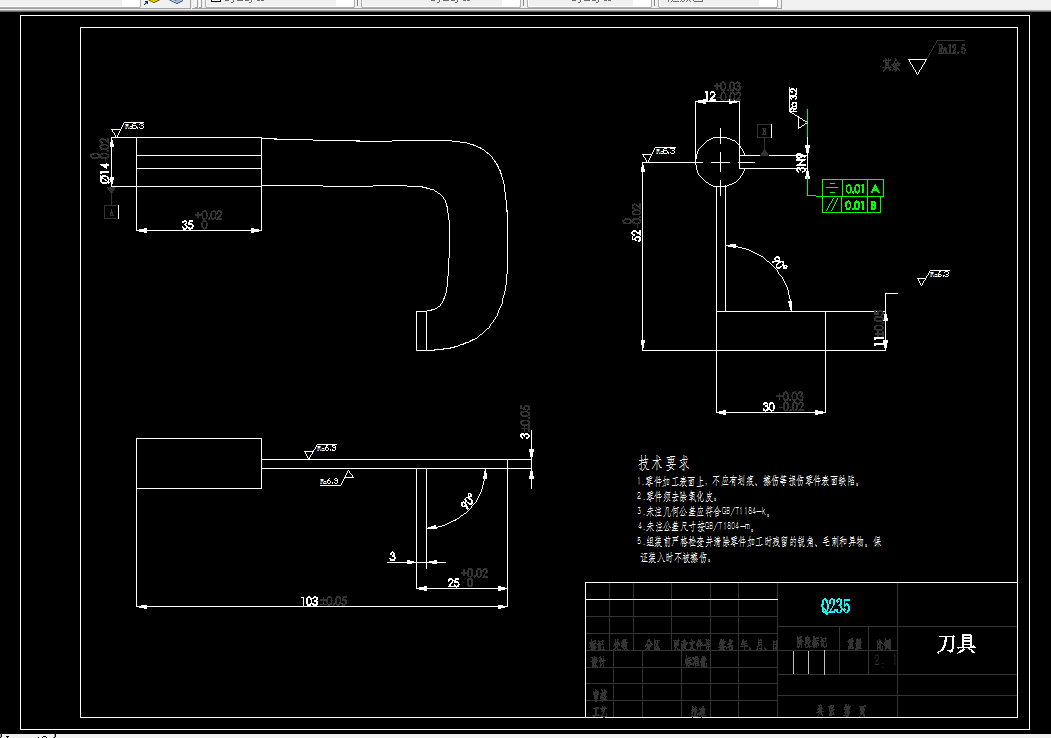Select the green 0.01 B parallelism tolerance frame
The image size is (1051, 738).
coord(851,205)
